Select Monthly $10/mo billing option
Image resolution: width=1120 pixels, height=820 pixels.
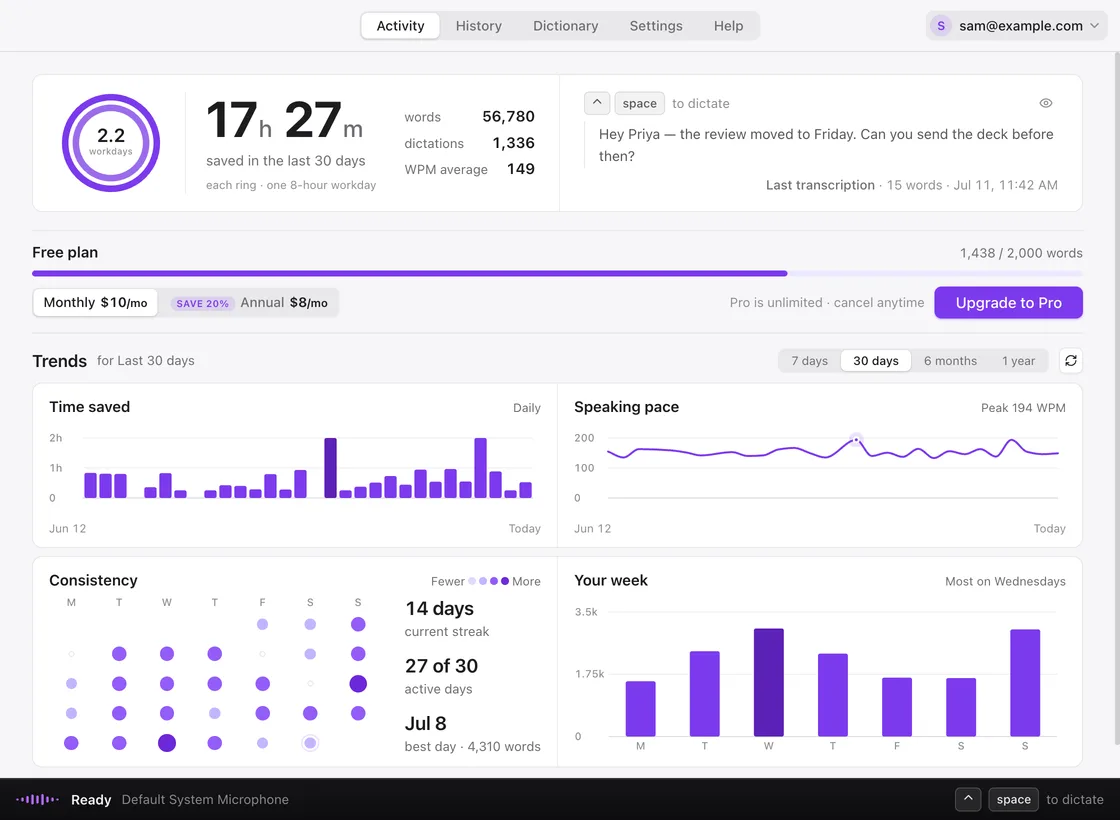click(95, 303)
